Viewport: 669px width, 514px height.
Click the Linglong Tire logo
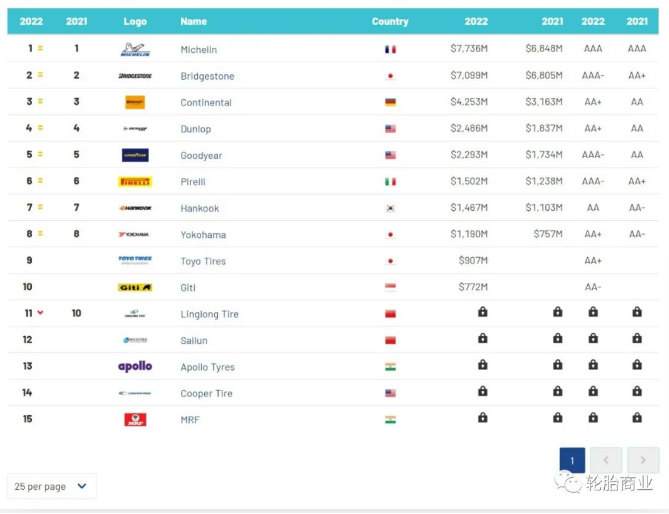coord(135,314)
